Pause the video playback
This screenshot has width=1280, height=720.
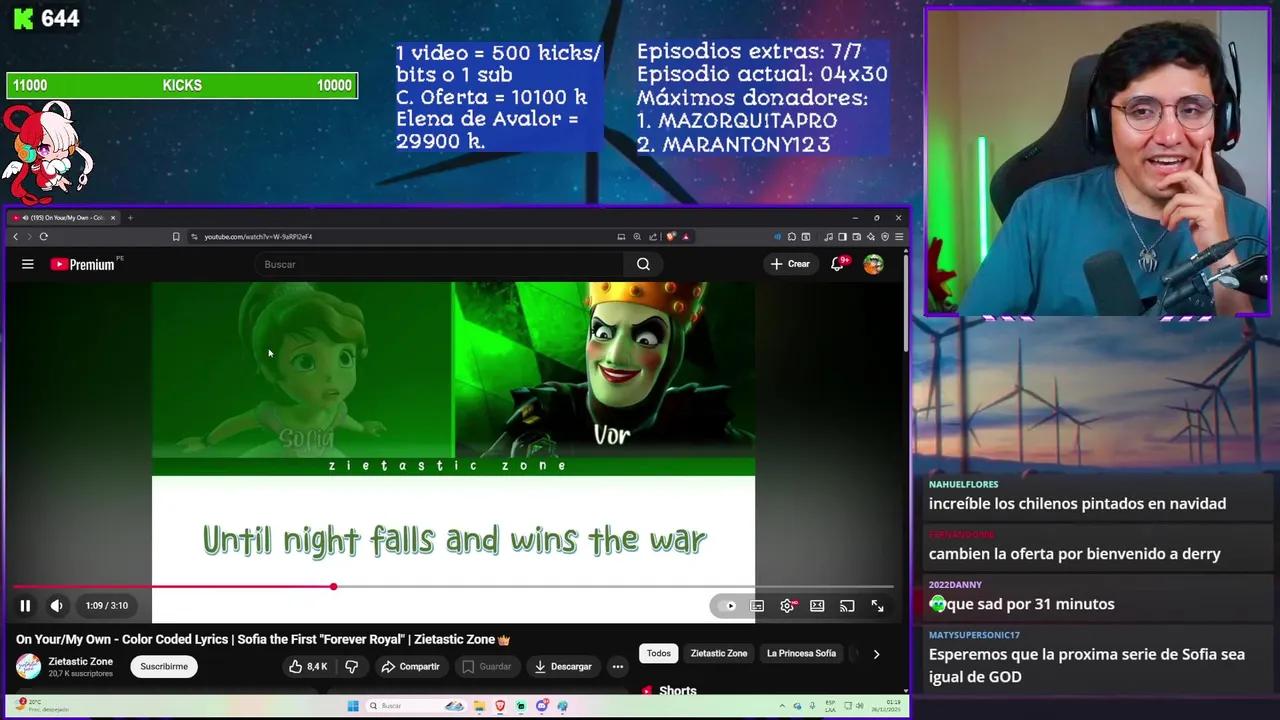coord(25,605)
